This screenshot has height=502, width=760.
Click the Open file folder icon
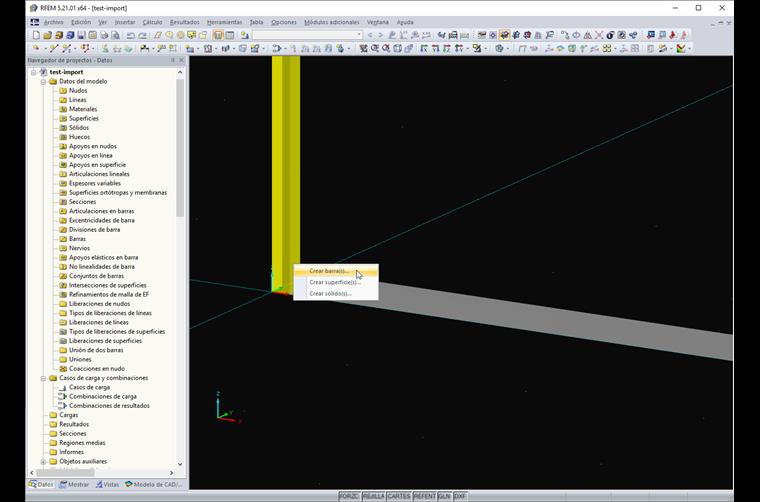(x=48, y=35)
